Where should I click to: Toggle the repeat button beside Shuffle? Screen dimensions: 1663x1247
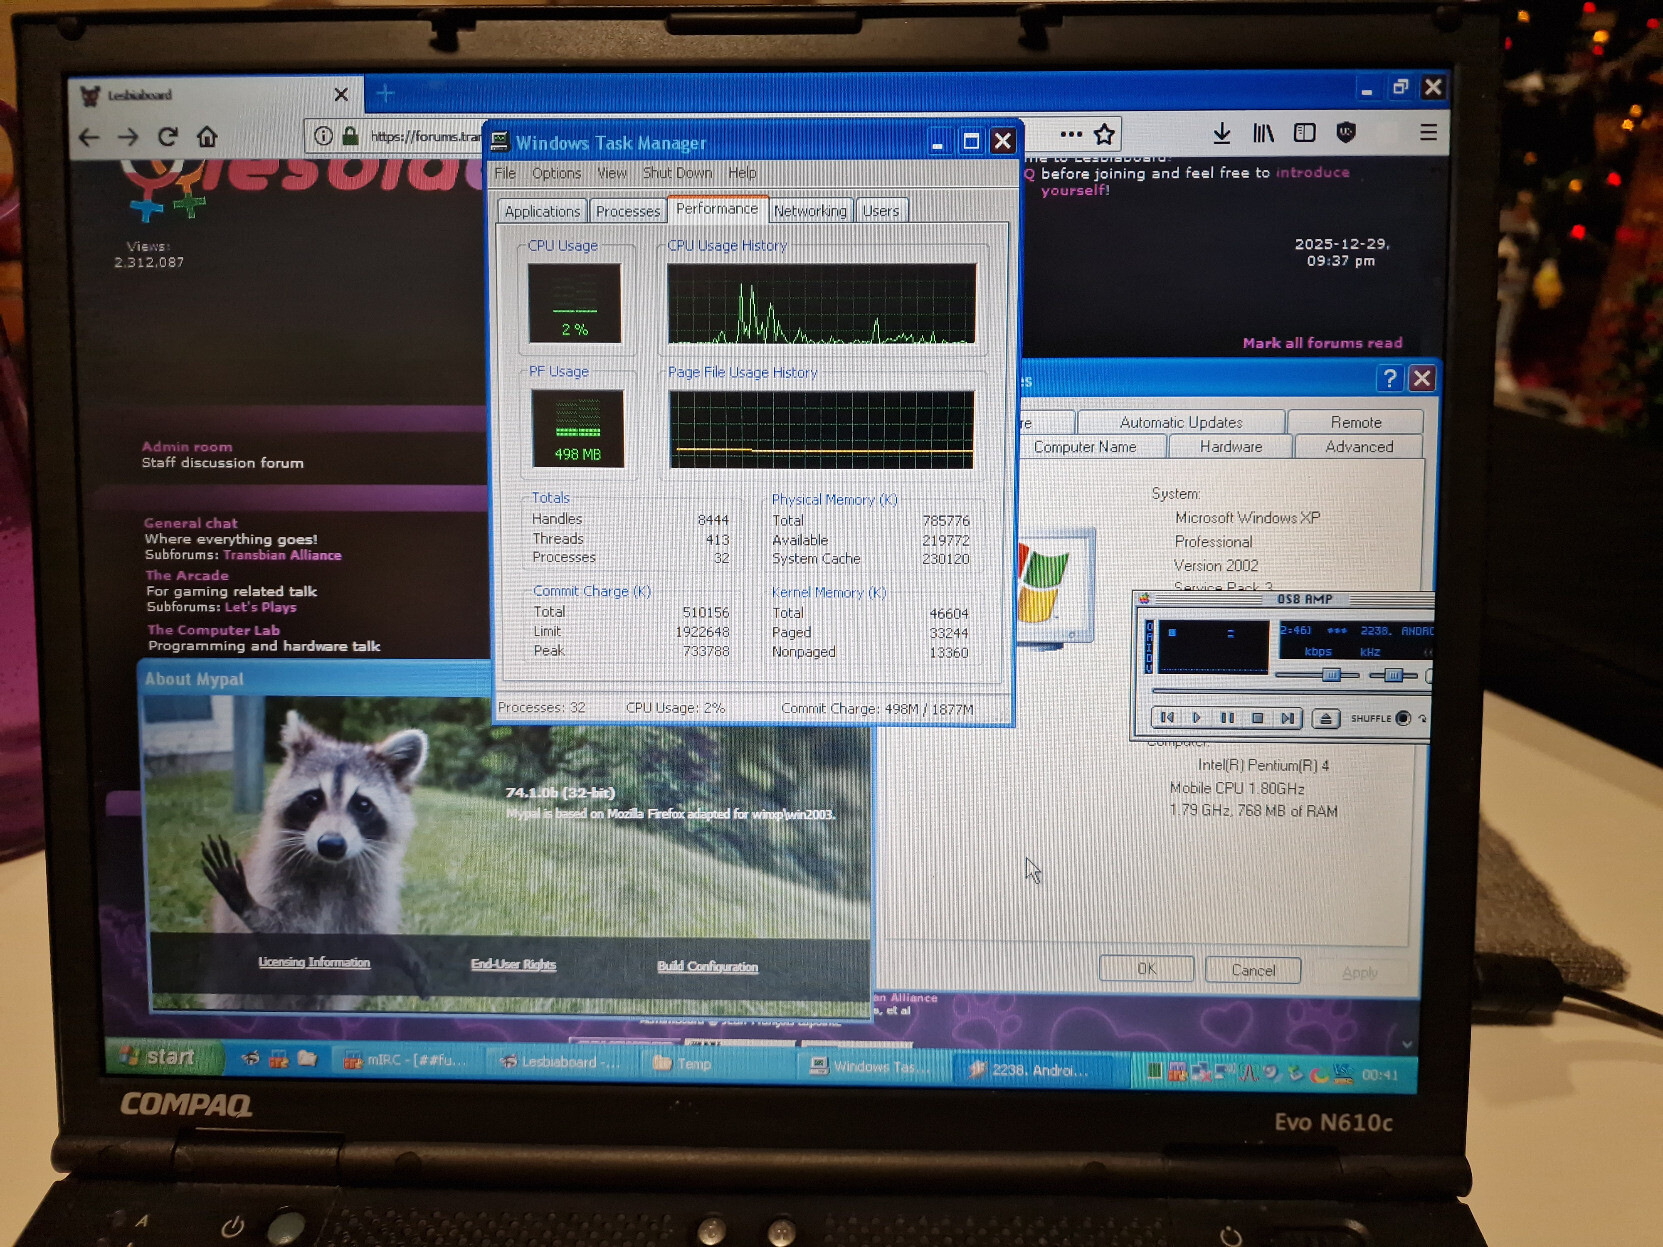[1423, 718]
